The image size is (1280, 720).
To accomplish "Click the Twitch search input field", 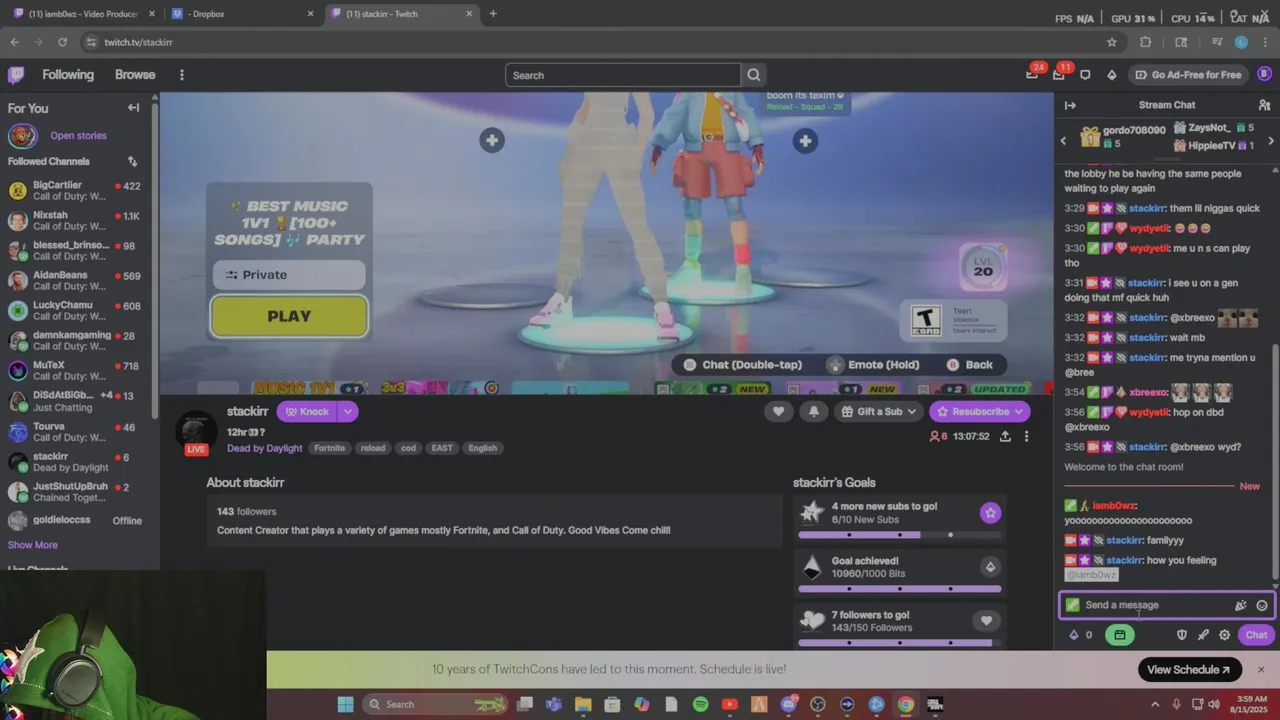I will coord(623,75).
